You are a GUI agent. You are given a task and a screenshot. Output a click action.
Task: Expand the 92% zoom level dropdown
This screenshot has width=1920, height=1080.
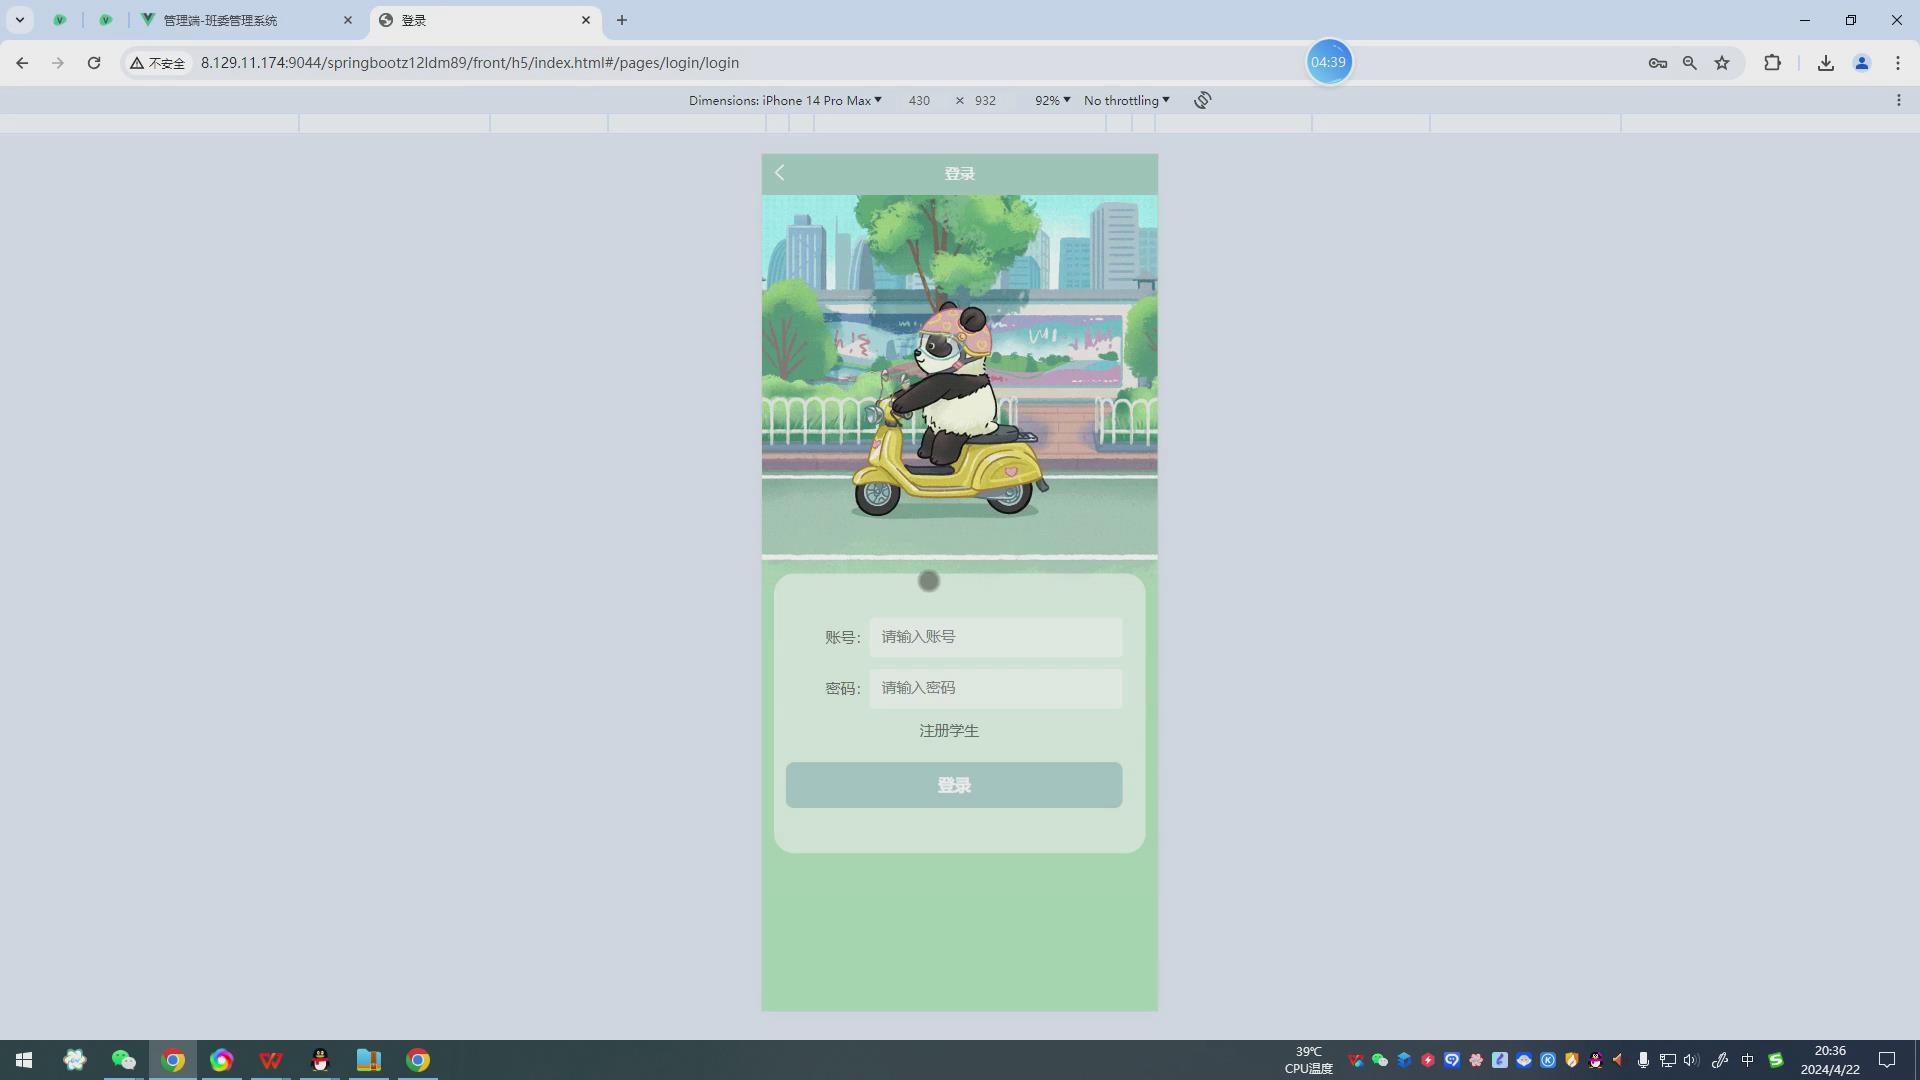coord(1052,100)
